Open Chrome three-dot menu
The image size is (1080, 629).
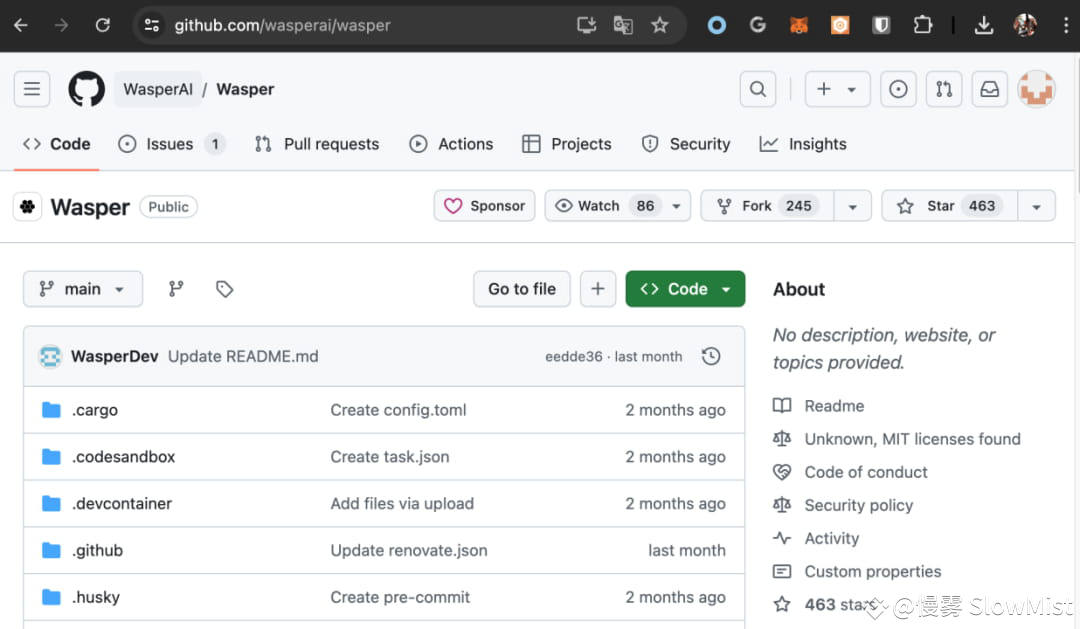pos(1066,25)
